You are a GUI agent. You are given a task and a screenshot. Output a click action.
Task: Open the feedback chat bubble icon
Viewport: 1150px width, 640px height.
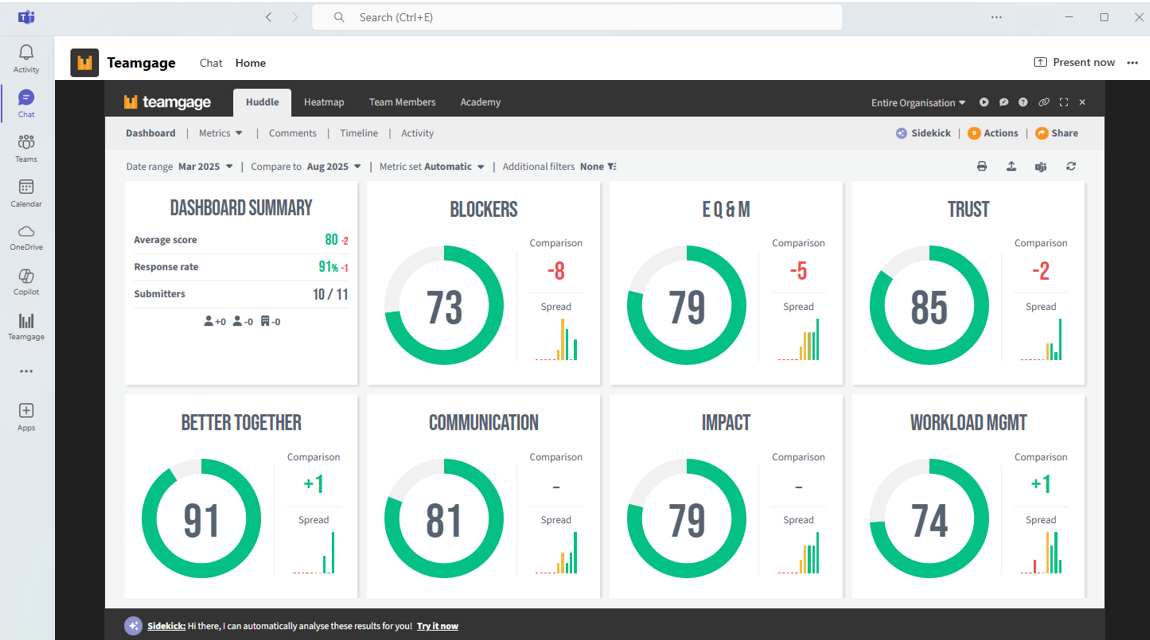[x=1004, y=102]
